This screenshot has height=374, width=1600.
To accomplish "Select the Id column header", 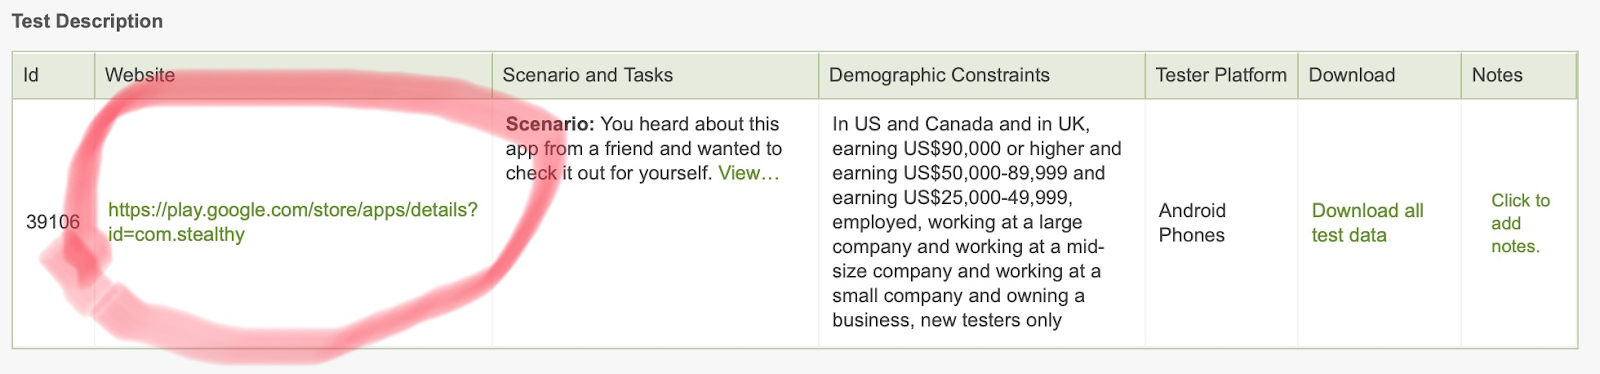I will pos(53,75).
